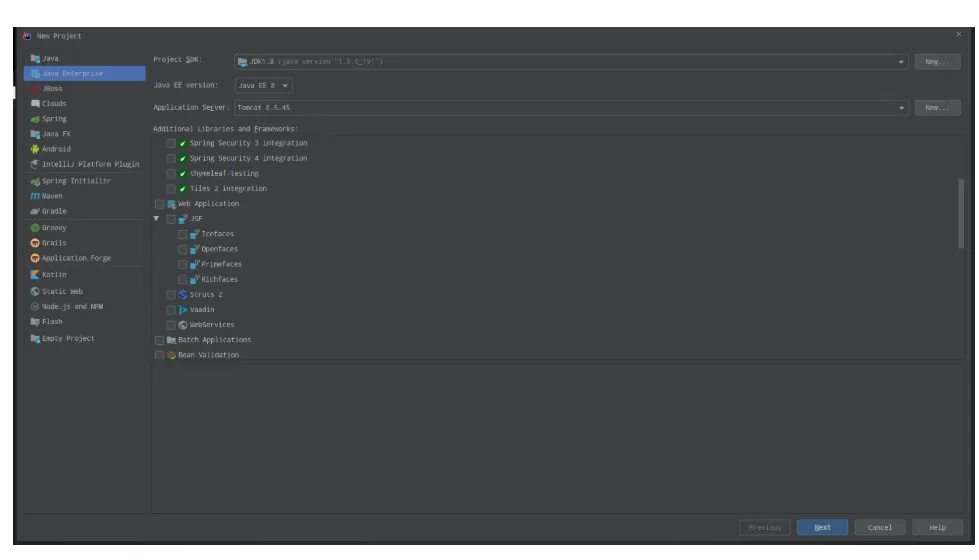Click the Java FX folder icon
This screenshot has width=979, height=560.
click(x=35, y=134)
